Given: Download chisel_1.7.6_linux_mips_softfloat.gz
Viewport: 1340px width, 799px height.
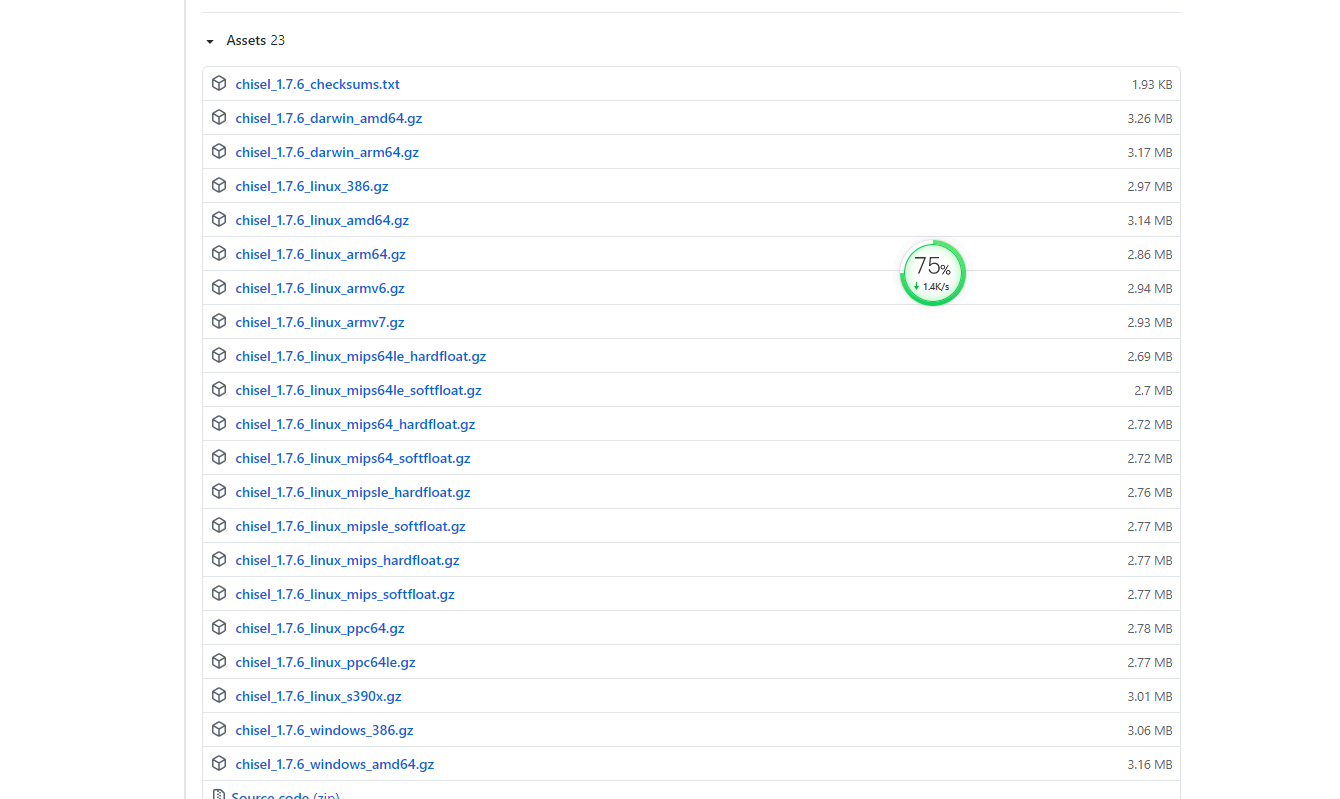Looking at the screenshot, I should 345,595.
